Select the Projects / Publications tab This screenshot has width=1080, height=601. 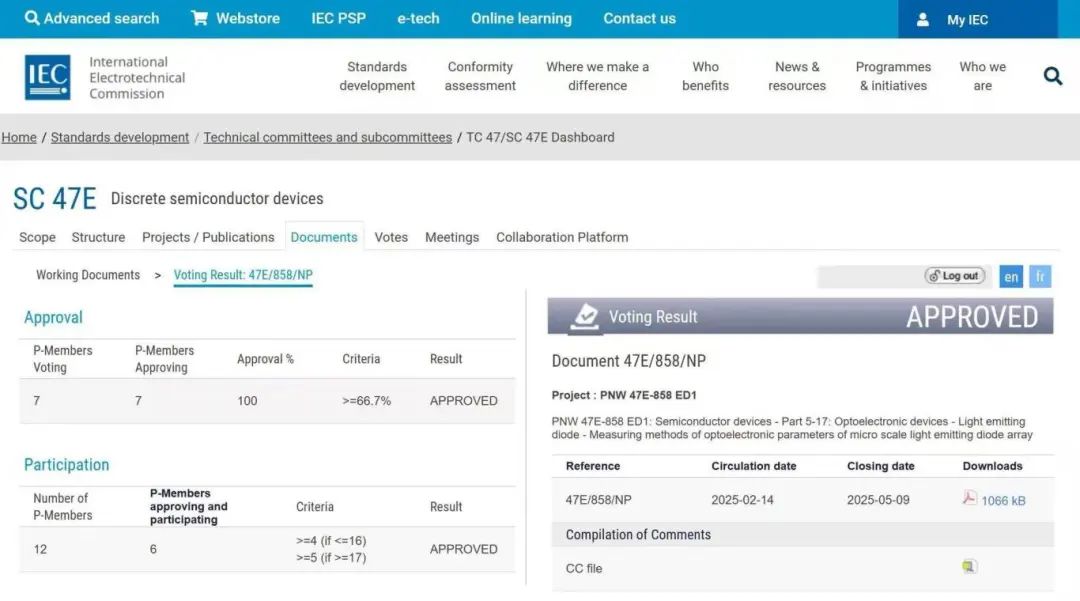point(208,237)
